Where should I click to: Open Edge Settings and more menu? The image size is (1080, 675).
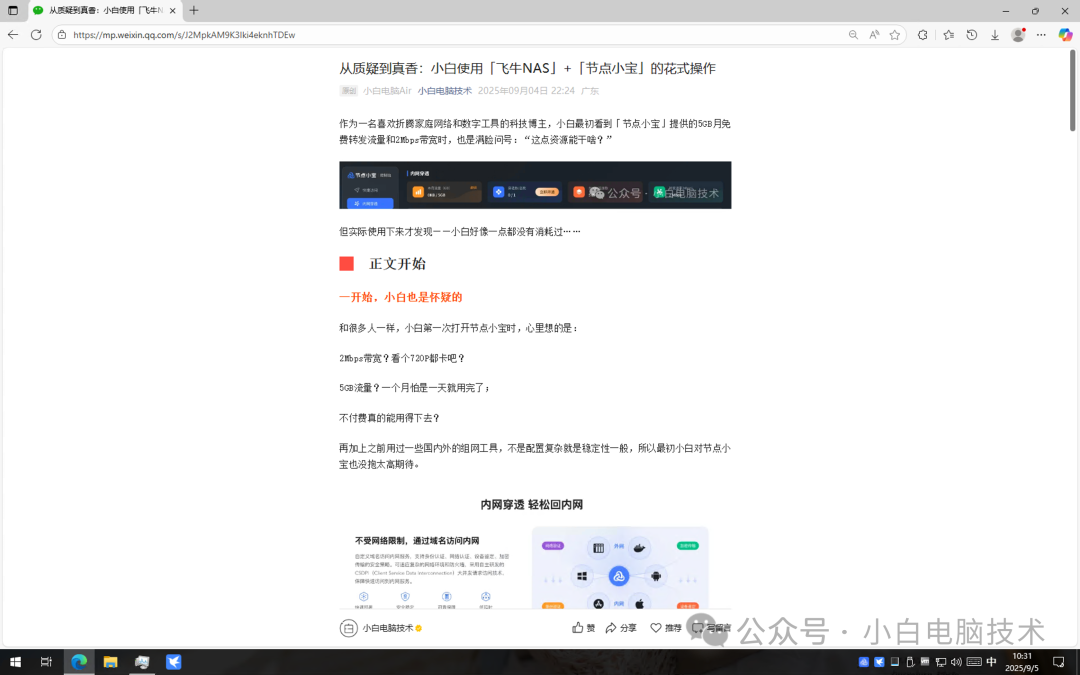(x=1041, y=34)
